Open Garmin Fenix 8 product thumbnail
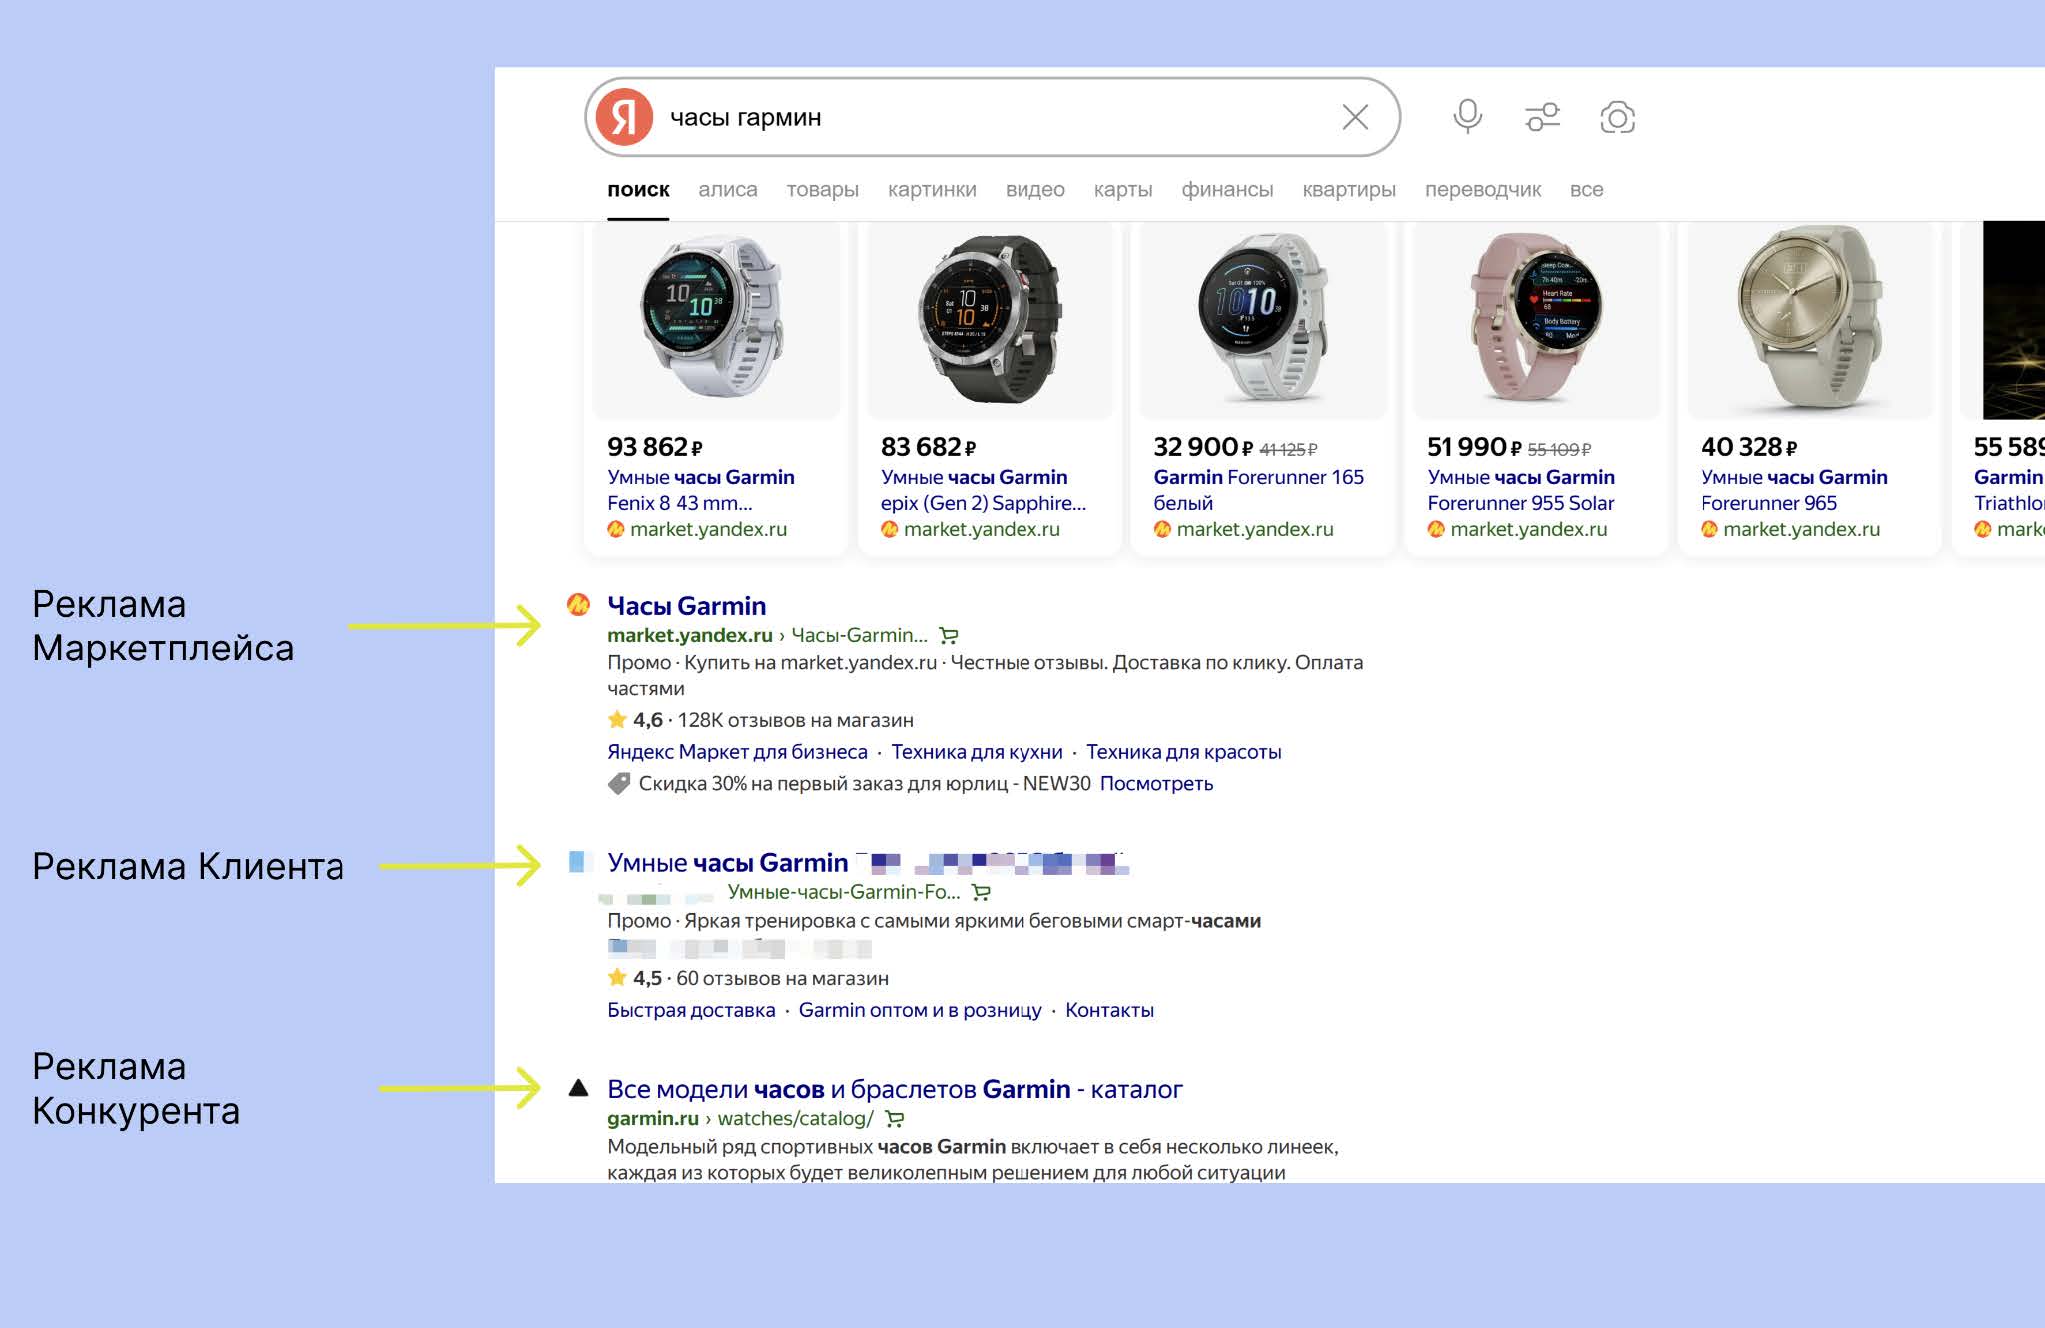This screenshot has height=1328, width=2045. pyautogui.click(x=714, y=320)
